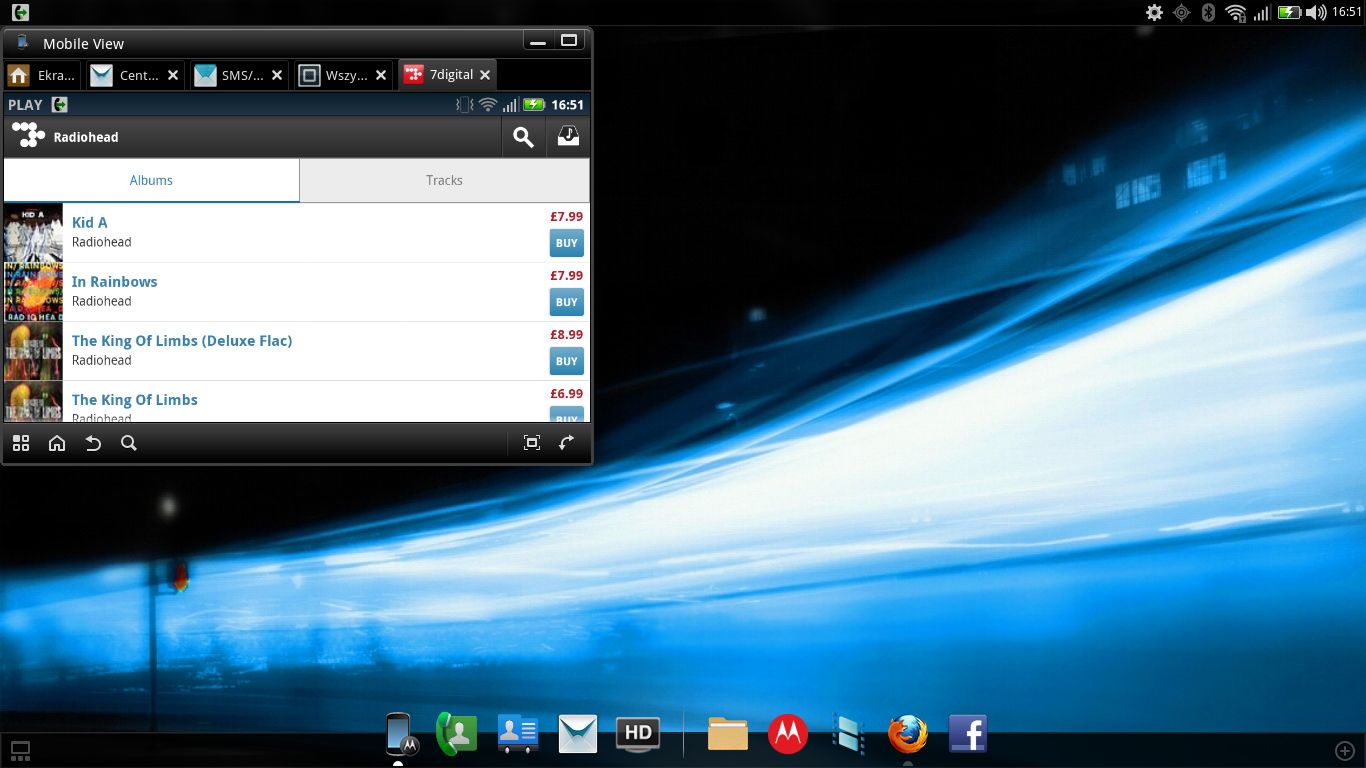Click the £6.99 price label
This screenshot has height=768, width=1366.
(x=566, y=393)
